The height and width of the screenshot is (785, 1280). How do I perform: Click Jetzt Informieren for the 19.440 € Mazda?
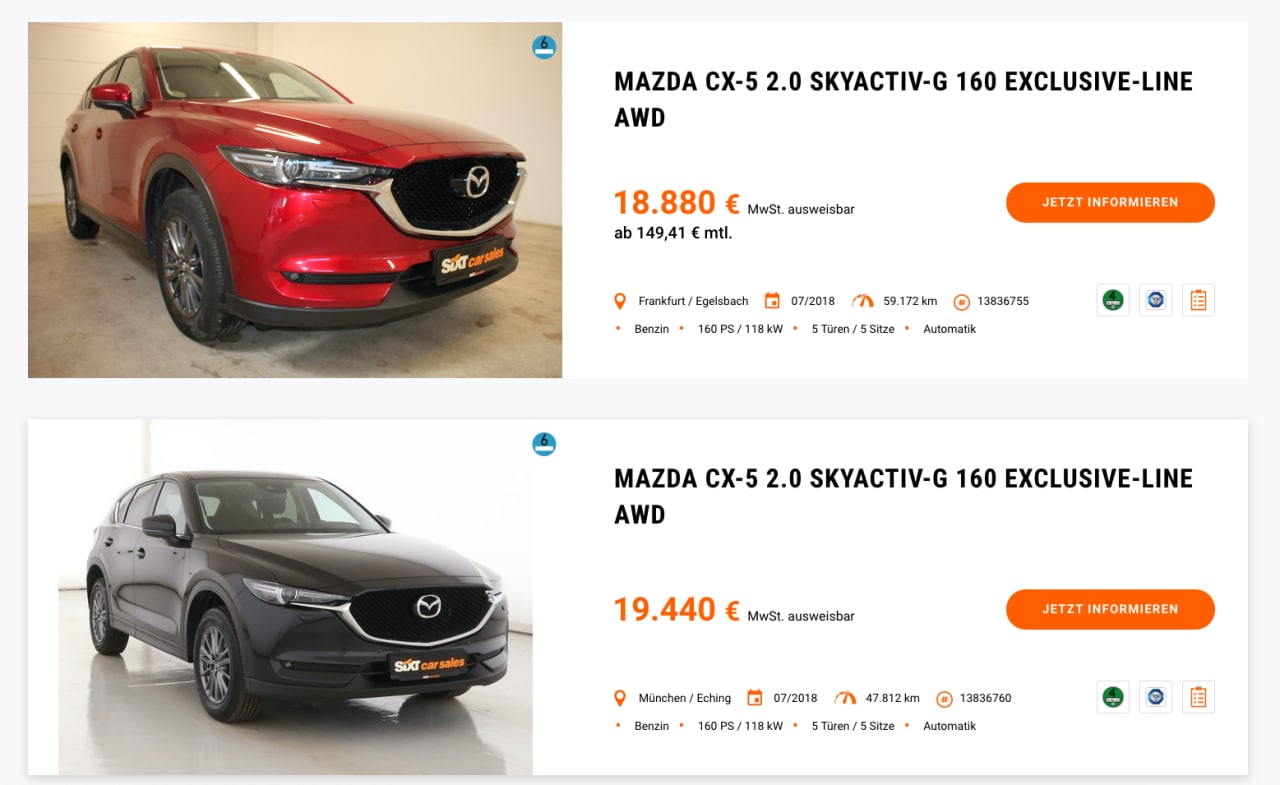[1110, 609]
